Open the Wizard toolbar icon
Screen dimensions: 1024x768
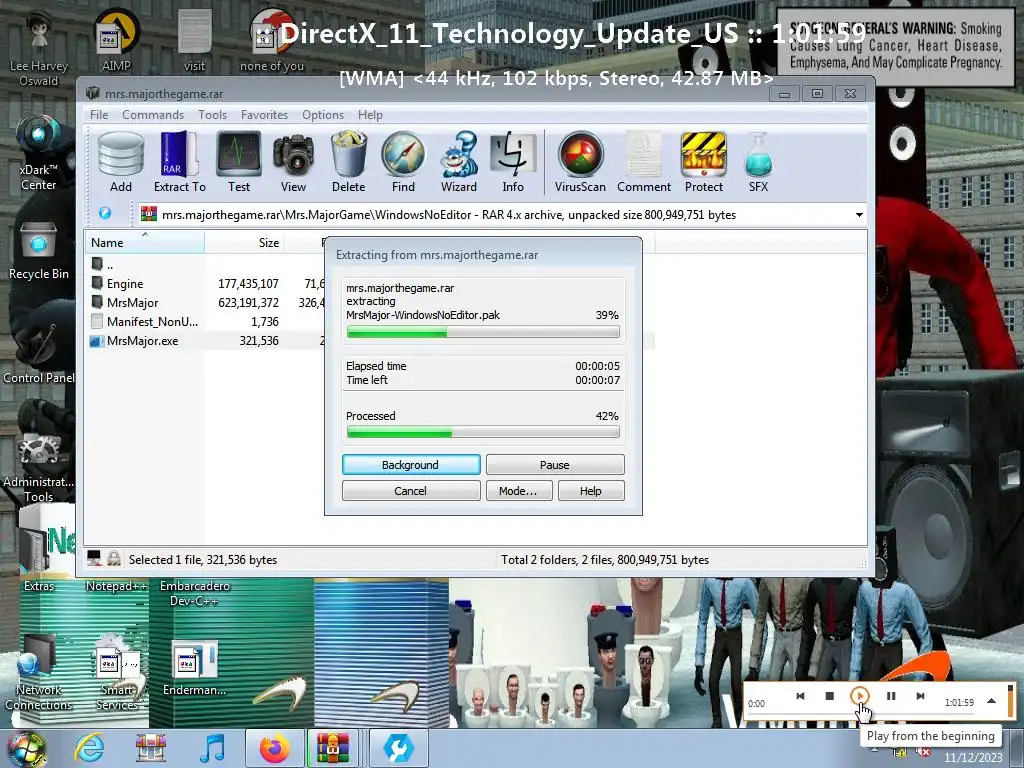tap(458, 162)
